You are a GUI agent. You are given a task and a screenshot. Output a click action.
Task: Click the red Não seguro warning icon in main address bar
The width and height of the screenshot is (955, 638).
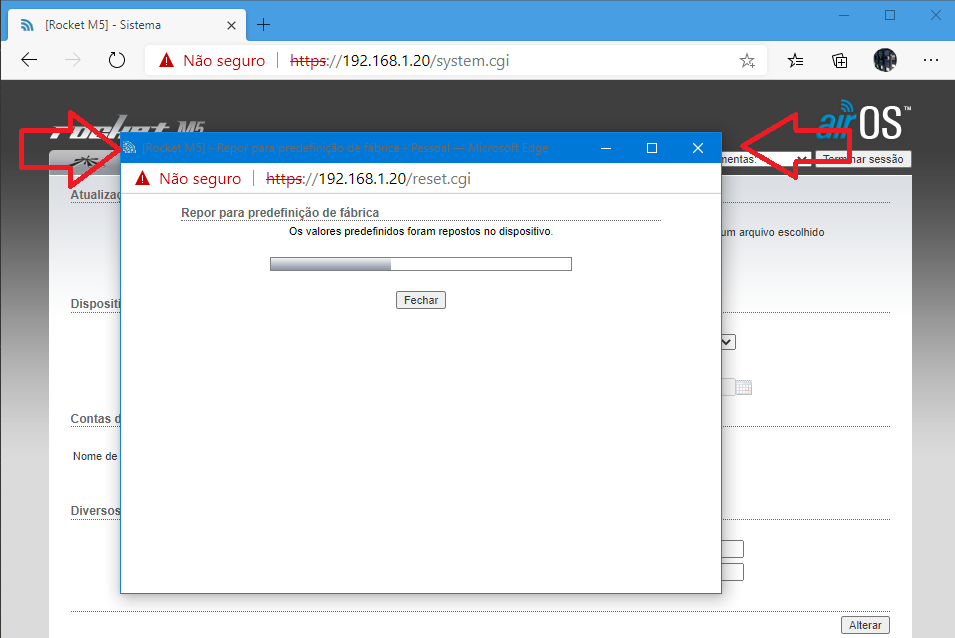(166, 60)
